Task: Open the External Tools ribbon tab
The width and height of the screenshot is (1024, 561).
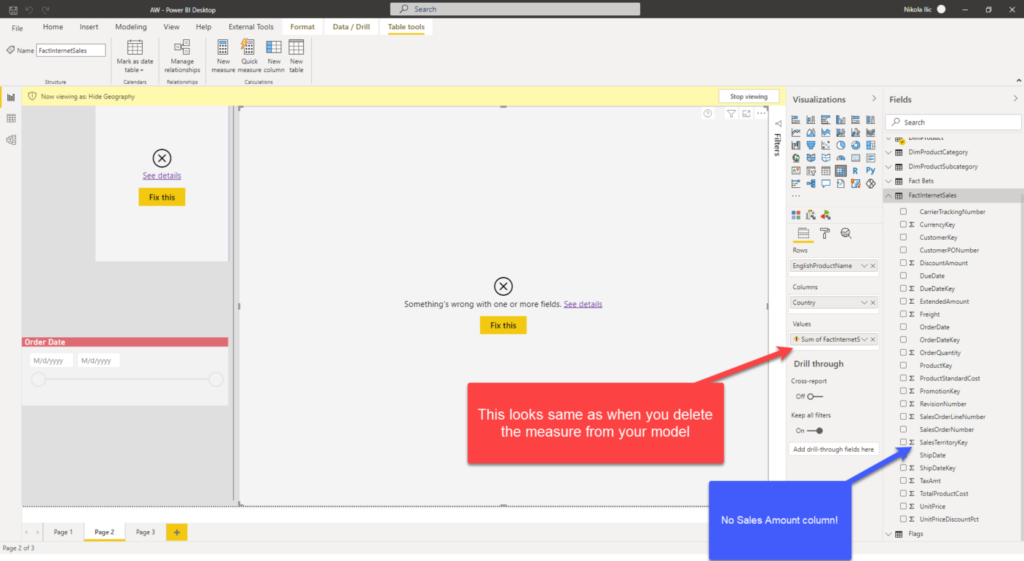Action: click(x=251, y=27)
